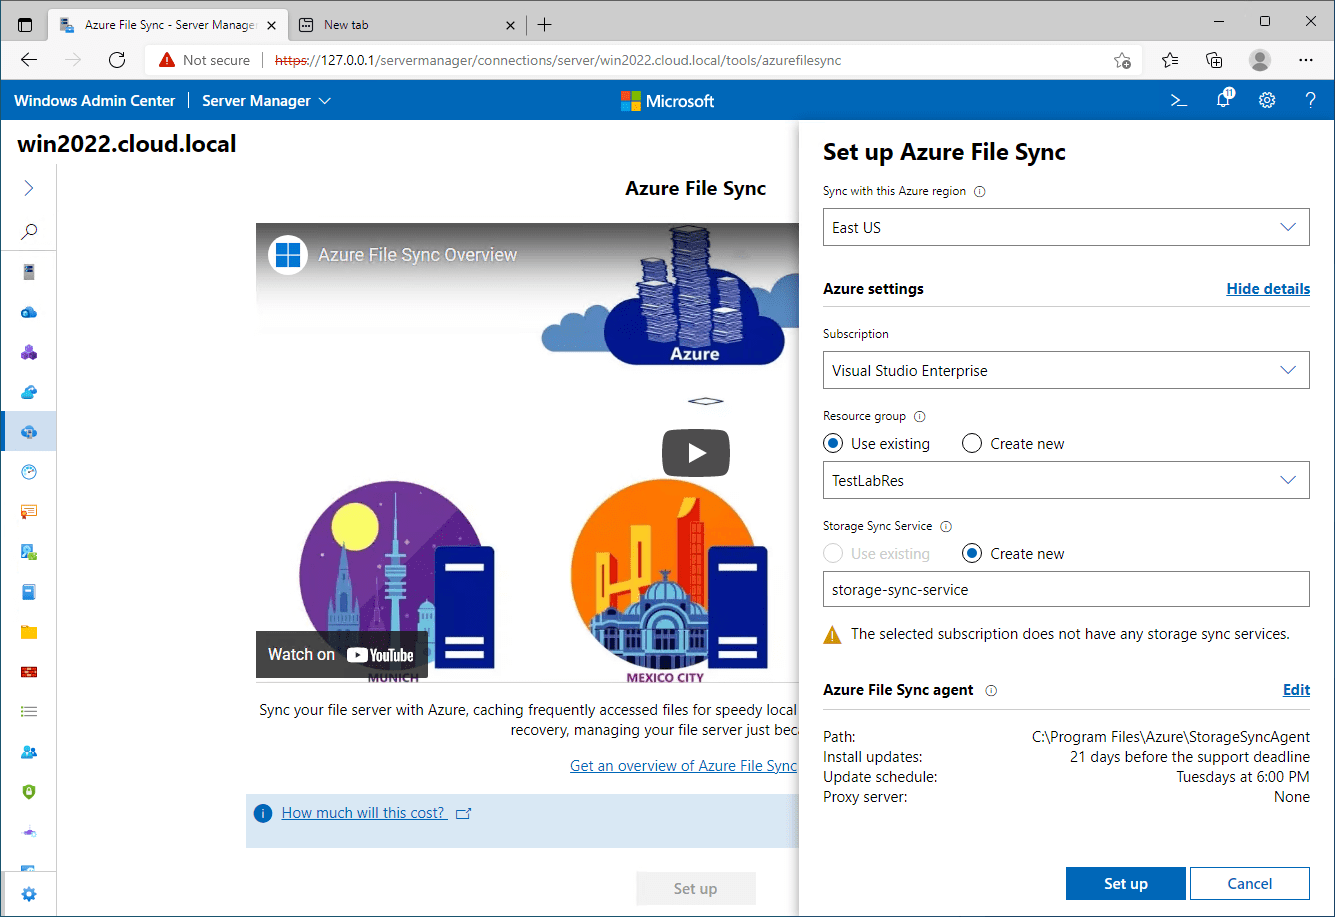Click the blue Set up button
The height and width of the screenshot is (917, 1335).
1125,883
